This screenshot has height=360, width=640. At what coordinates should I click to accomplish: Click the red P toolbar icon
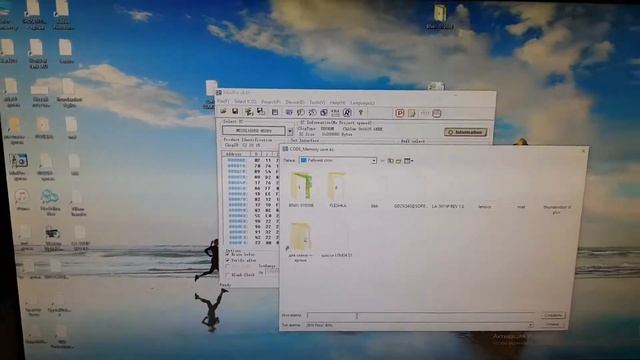(399, 113)
